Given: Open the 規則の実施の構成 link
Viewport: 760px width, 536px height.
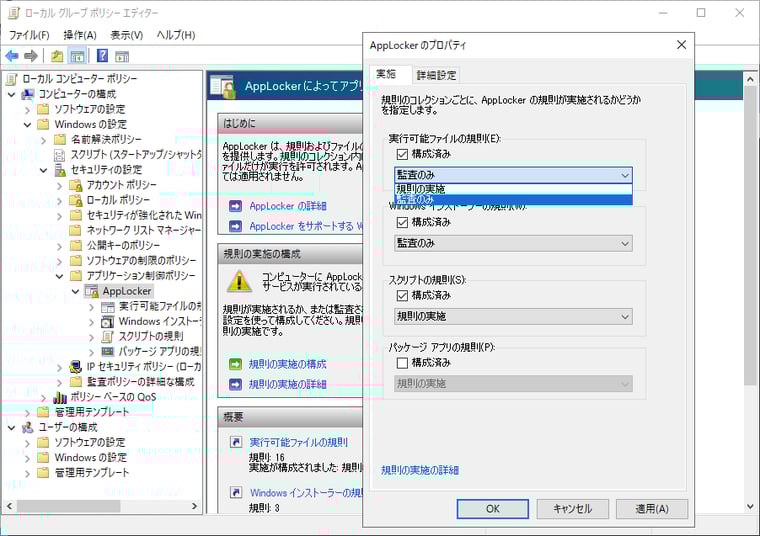Looking at the screenshot, I should coord(288,364).
